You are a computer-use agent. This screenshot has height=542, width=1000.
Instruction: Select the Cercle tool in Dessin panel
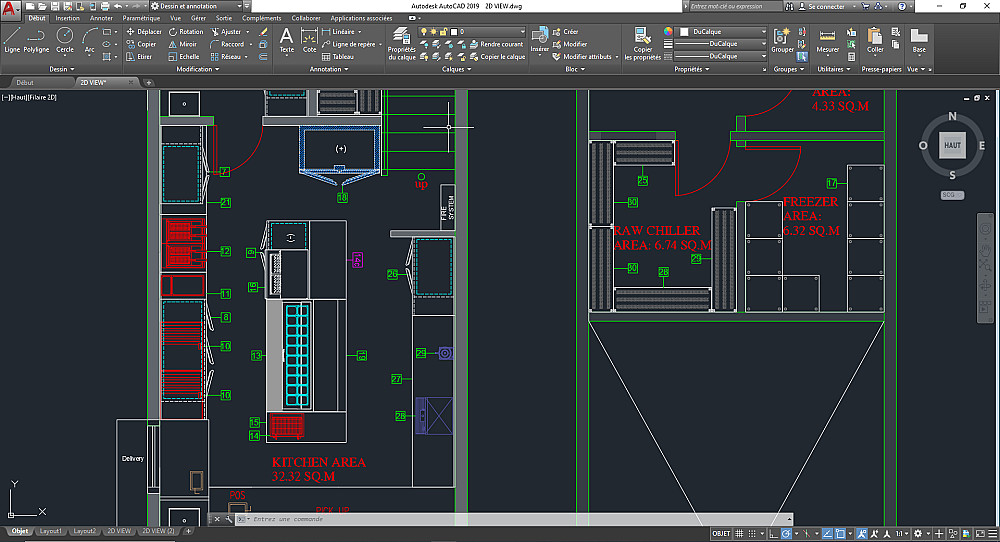click(x=65, y=40)
